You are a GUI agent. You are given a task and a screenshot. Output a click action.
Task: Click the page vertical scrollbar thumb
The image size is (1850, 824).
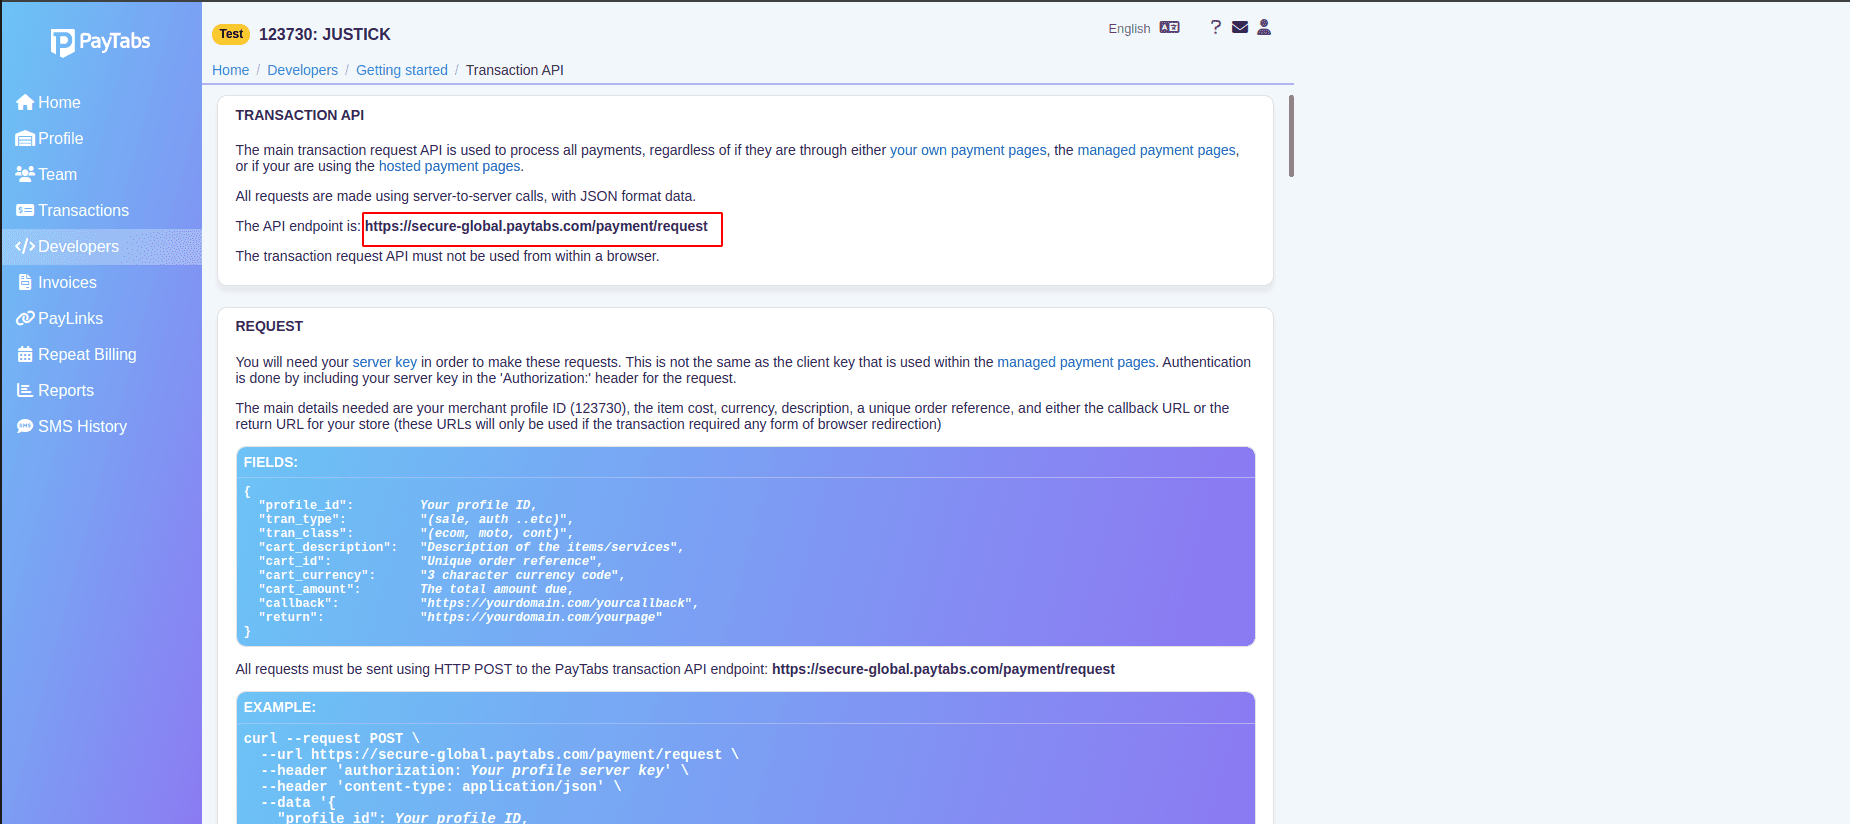point(1291,136)
